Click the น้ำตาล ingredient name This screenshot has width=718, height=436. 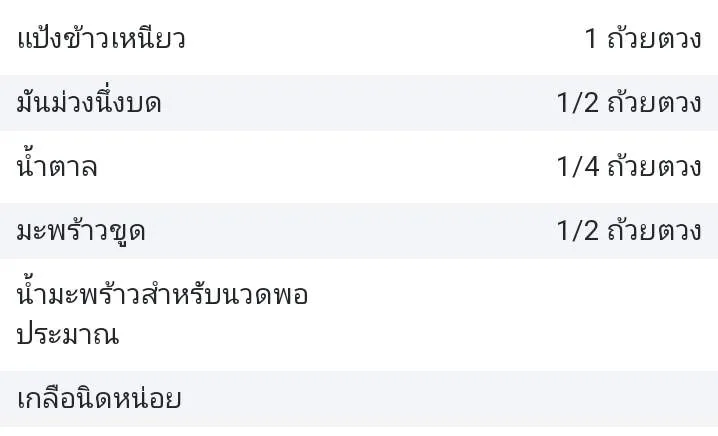(x=57, y=167)
